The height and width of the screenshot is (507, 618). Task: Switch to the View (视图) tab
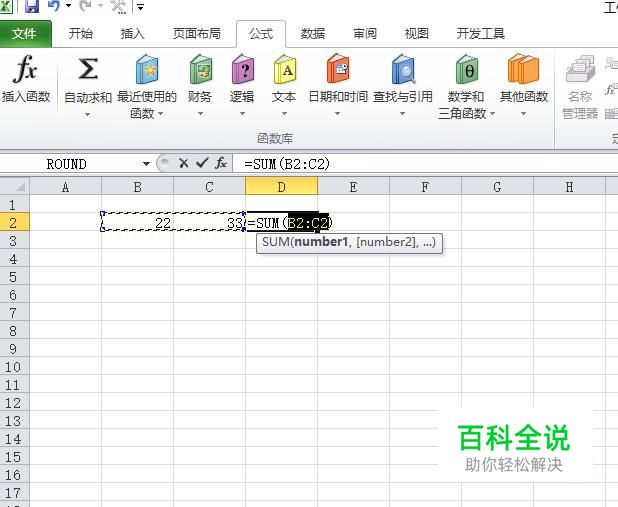417,34
